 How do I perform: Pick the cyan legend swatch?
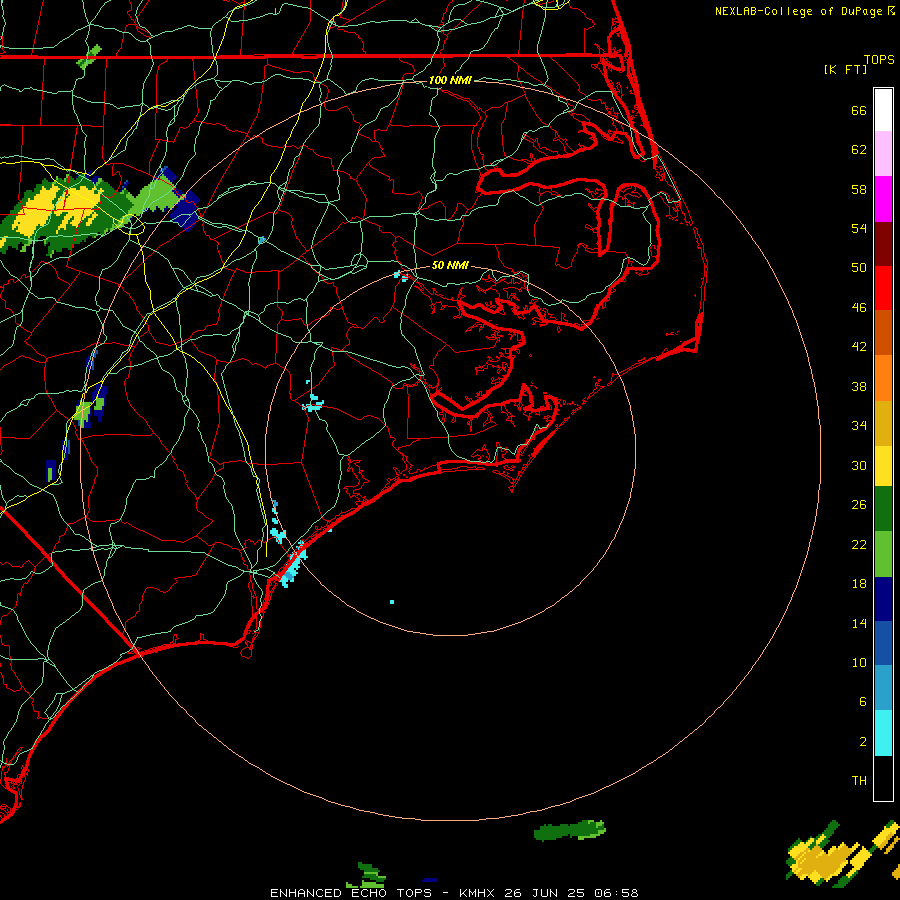point(883,733)
